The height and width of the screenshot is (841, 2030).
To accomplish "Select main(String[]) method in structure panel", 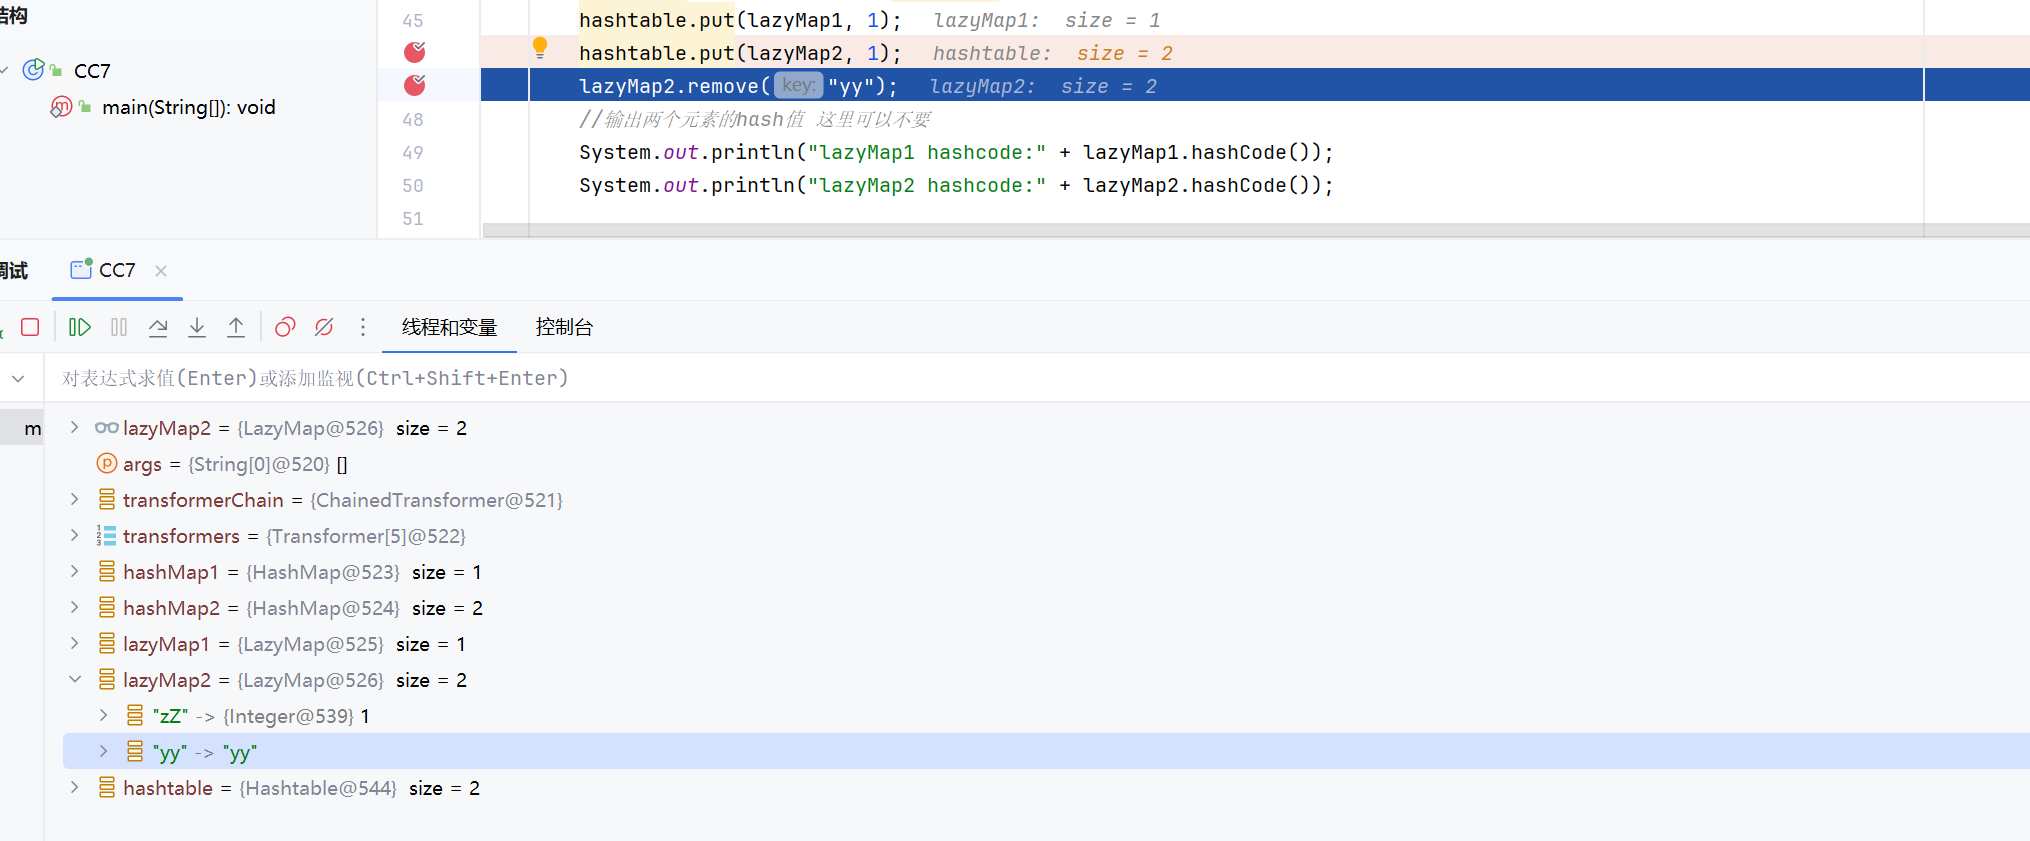I will coord(188,107).
